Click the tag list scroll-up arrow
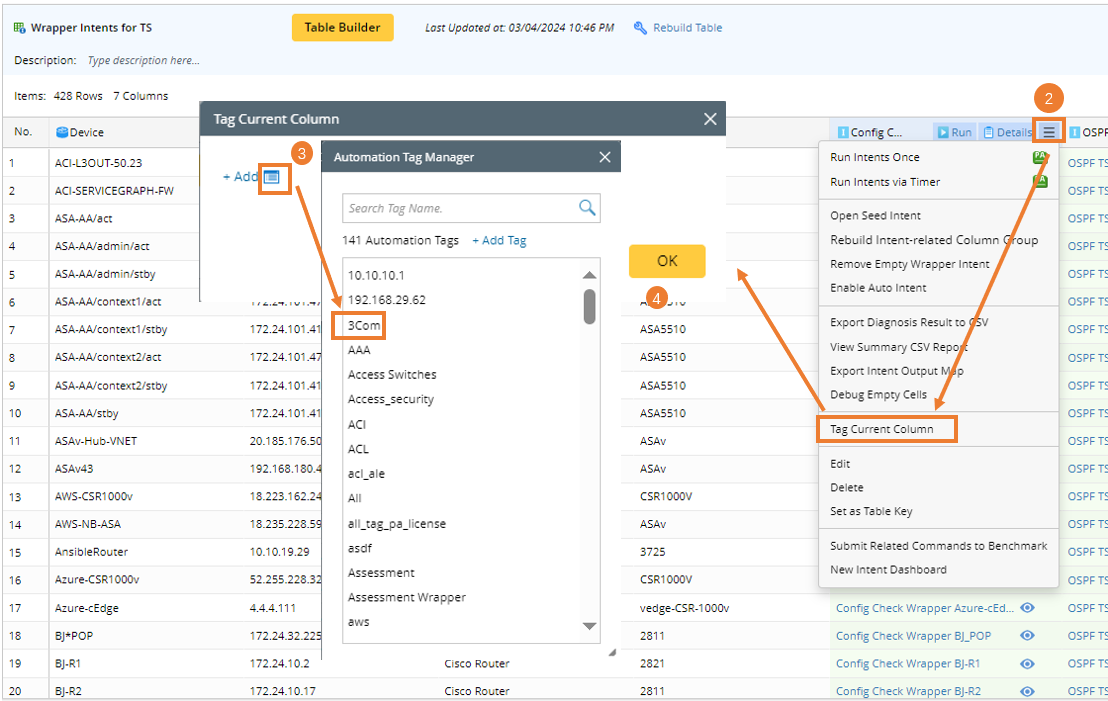 point(589,275)
